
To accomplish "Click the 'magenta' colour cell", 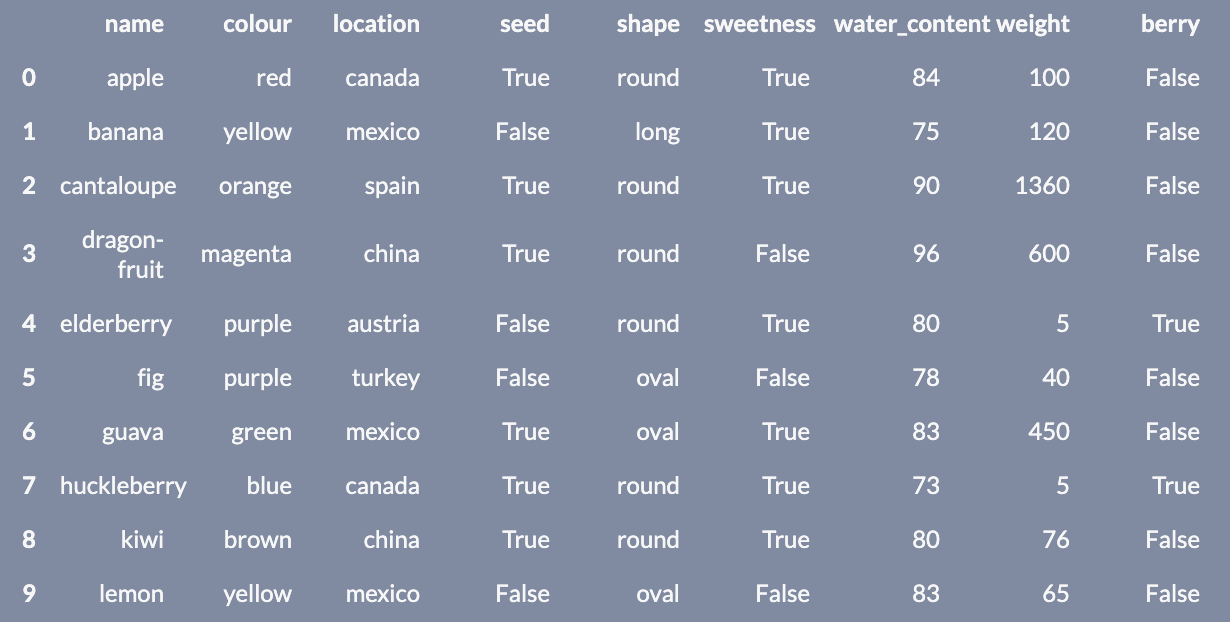I will tap(246, 254).
